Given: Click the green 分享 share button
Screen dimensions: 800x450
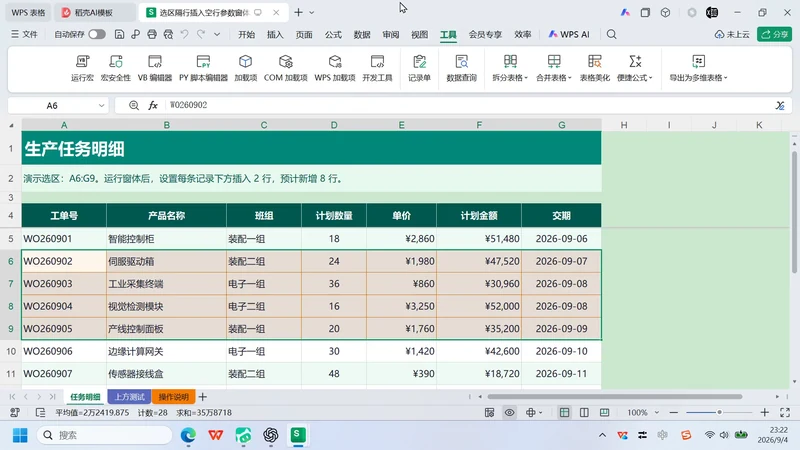Looking at the screenshot, I should click(x=774, y=34).
